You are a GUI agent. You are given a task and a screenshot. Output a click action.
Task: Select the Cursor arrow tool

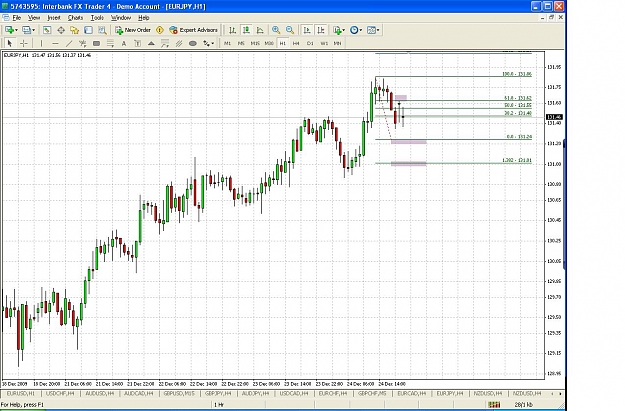coord(10,43)
